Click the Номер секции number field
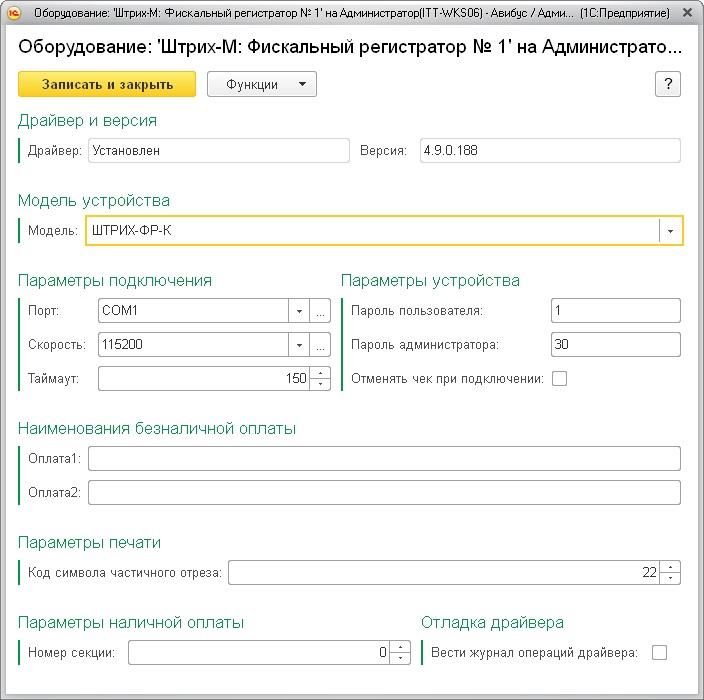Screen dimensions: 704x700 [258, 653]
